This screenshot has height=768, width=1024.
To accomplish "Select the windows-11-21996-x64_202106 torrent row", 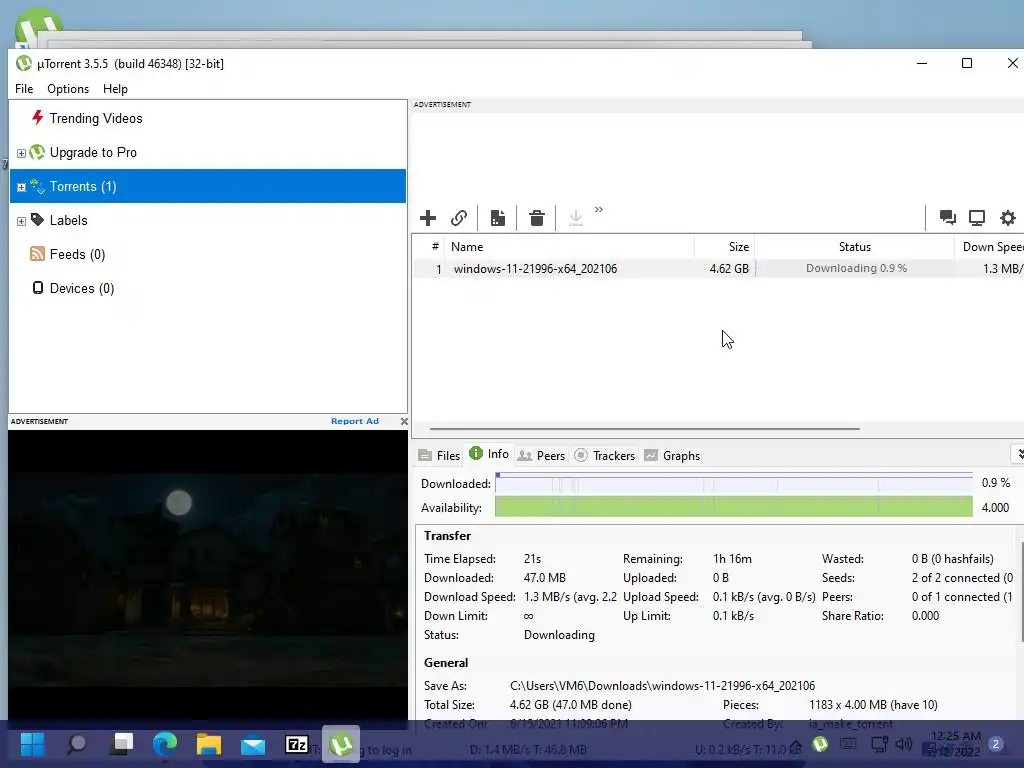I will point(718,268).
